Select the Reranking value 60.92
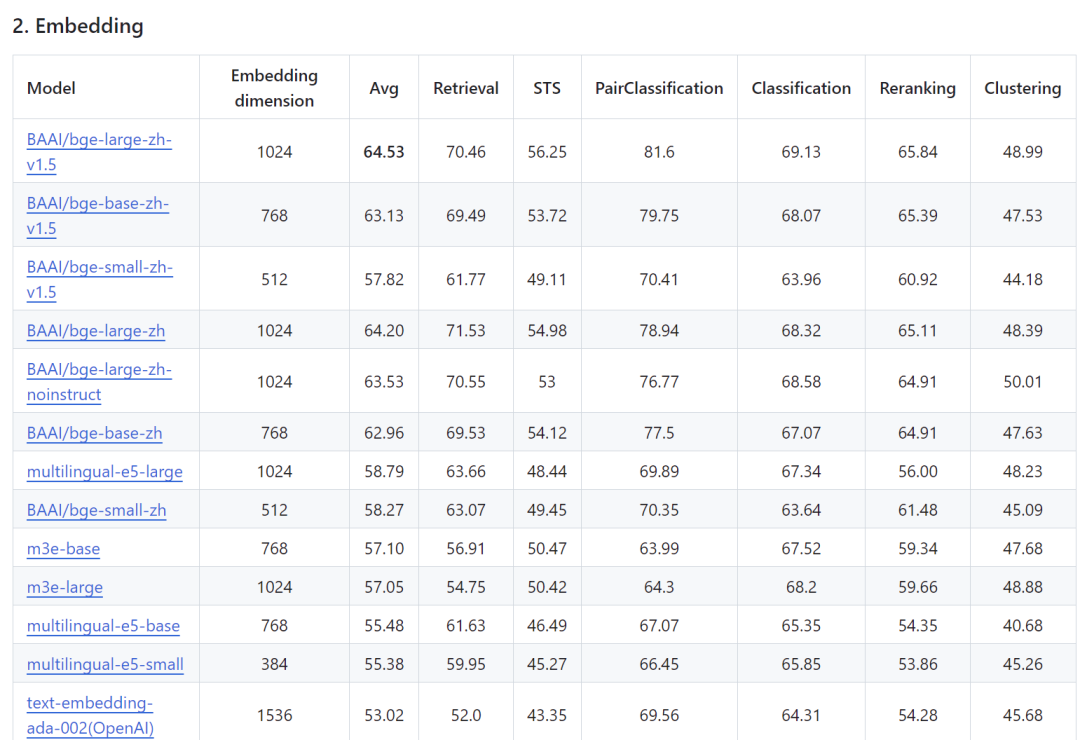The width and height of the screenshot is (1080, 740). [917, 279]
